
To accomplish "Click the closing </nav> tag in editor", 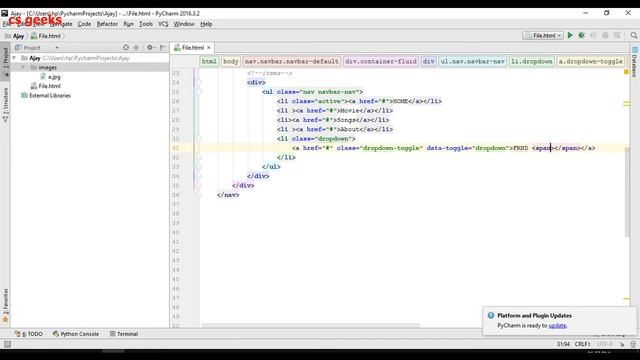I will coord(228,195).
